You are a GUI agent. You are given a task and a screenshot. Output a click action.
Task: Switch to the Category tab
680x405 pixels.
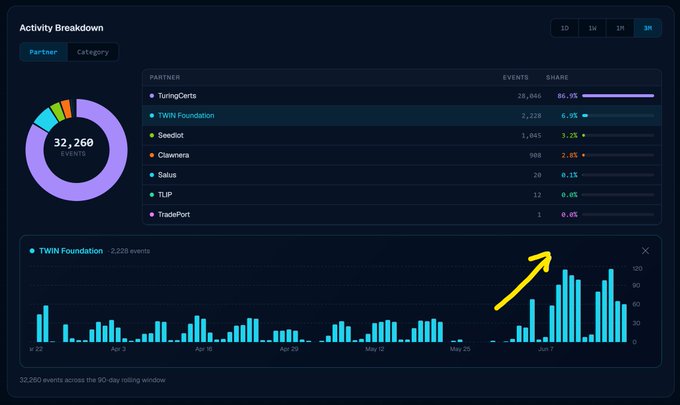point(93,52)
